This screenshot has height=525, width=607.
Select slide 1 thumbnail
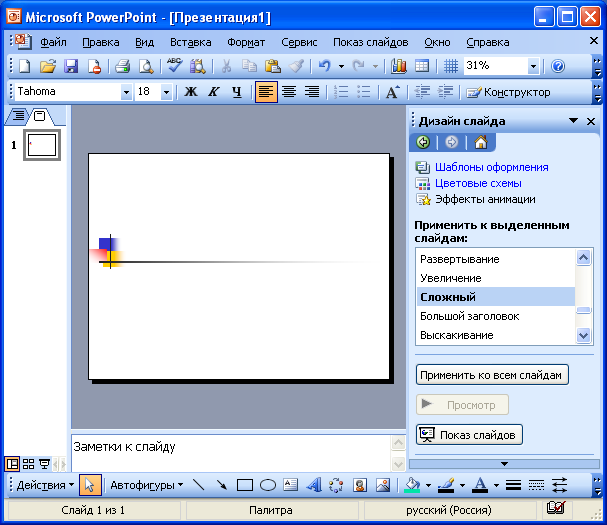pyautogui.click(x=42, y=145)
